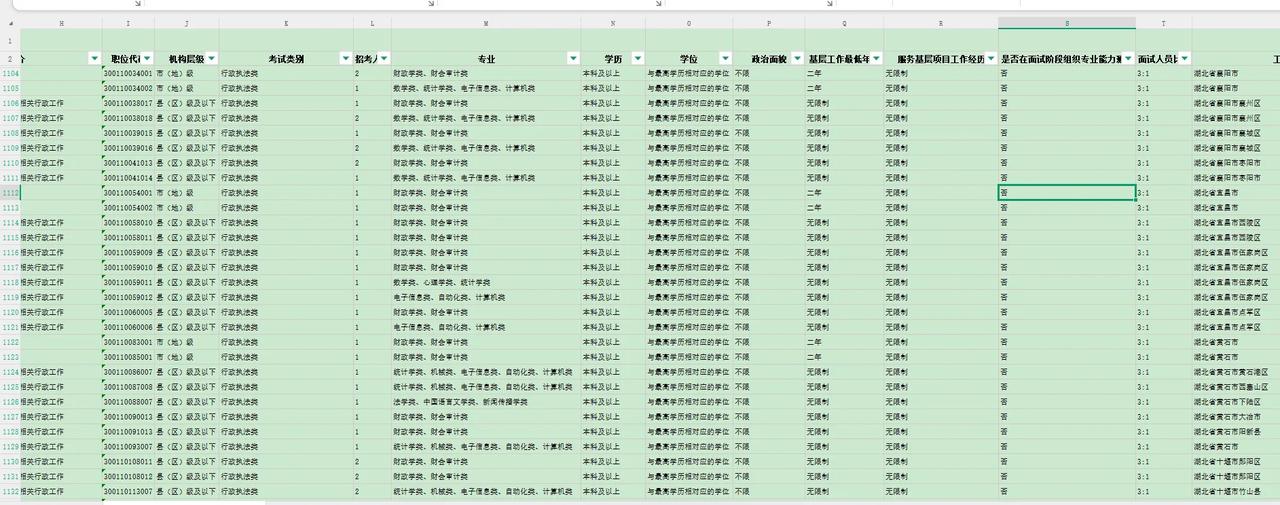Click 与最高学历相对应的学位 cell in row 1107
This screenshot has width=1280, height=505.
689,118
